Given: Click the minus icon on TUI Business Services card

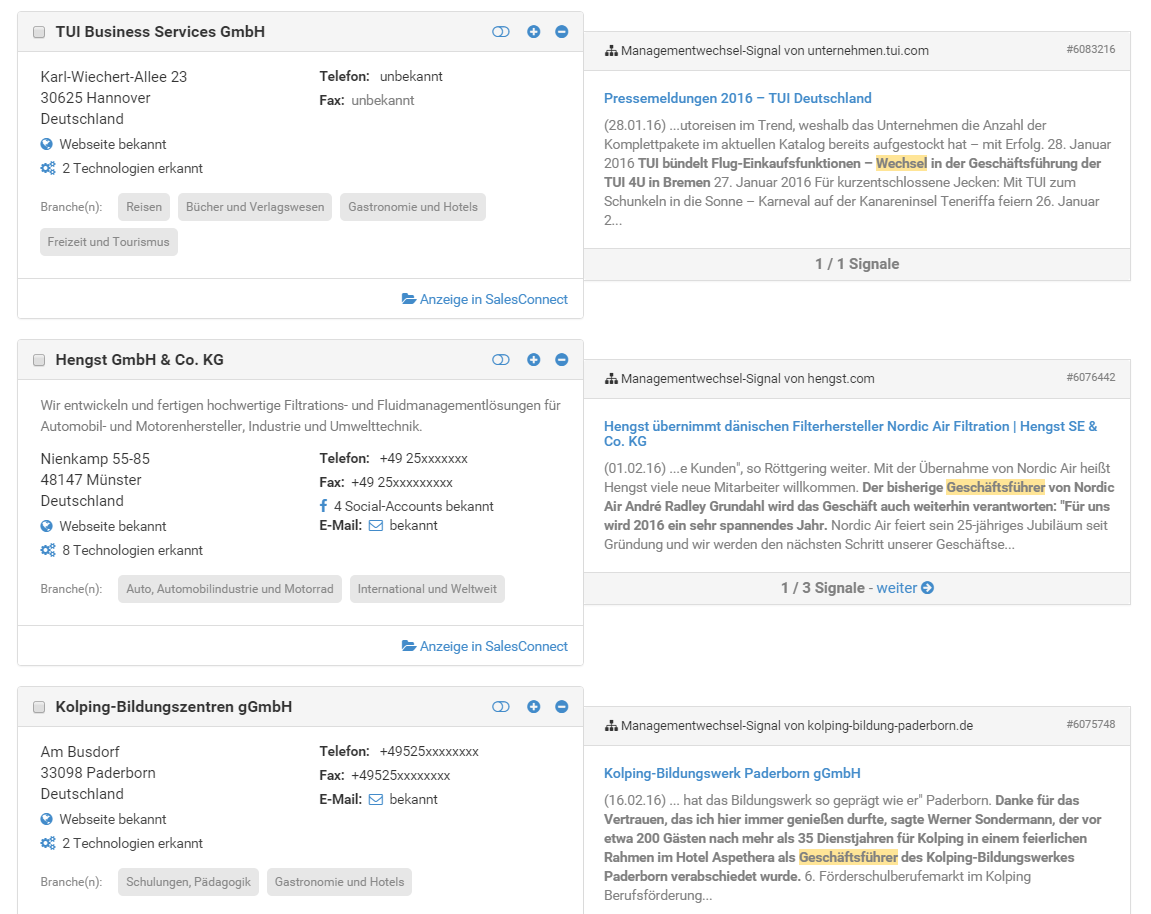Looking at the screenshot, I should click(561, 32).
